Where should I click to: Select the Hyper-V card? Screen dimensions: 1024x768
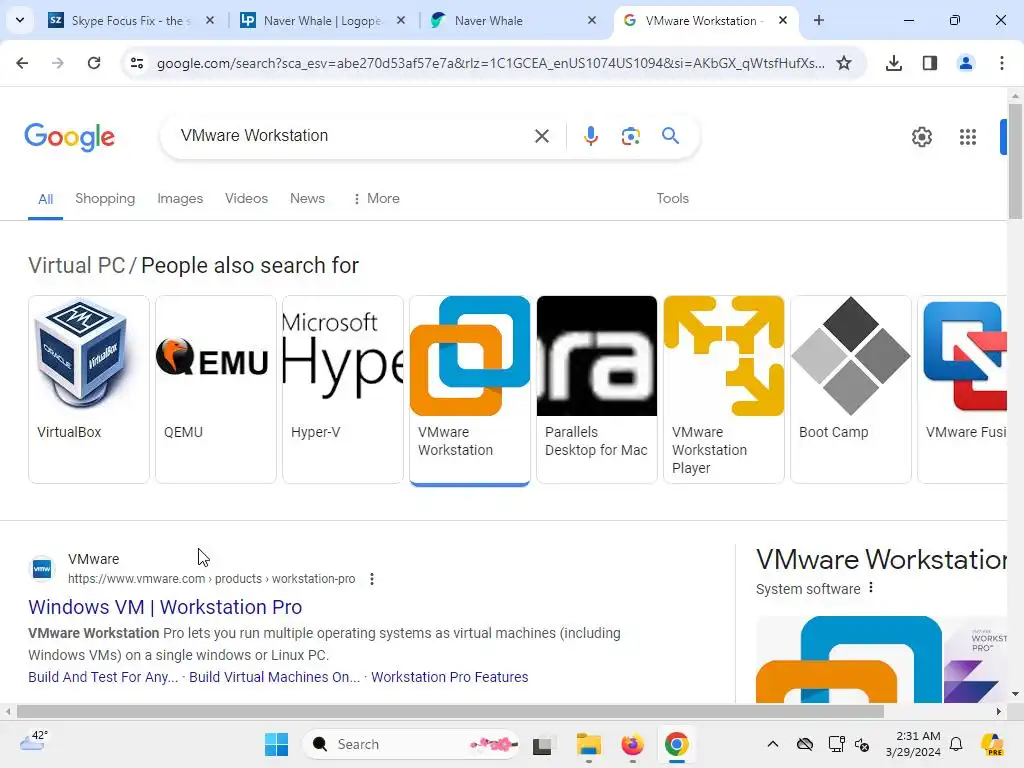[x=343, y=389]
